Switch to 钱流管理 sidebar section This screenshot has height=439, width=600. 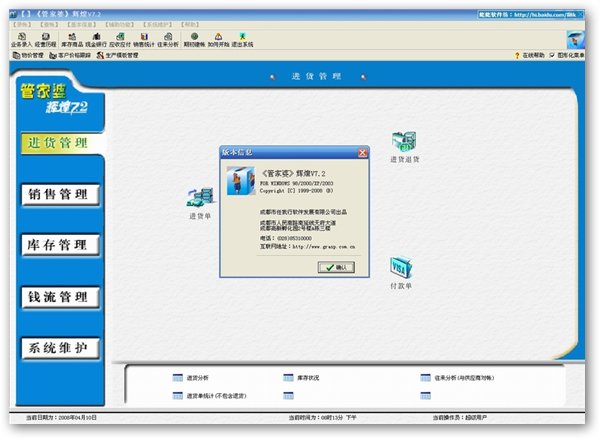[x=61, y=298]
